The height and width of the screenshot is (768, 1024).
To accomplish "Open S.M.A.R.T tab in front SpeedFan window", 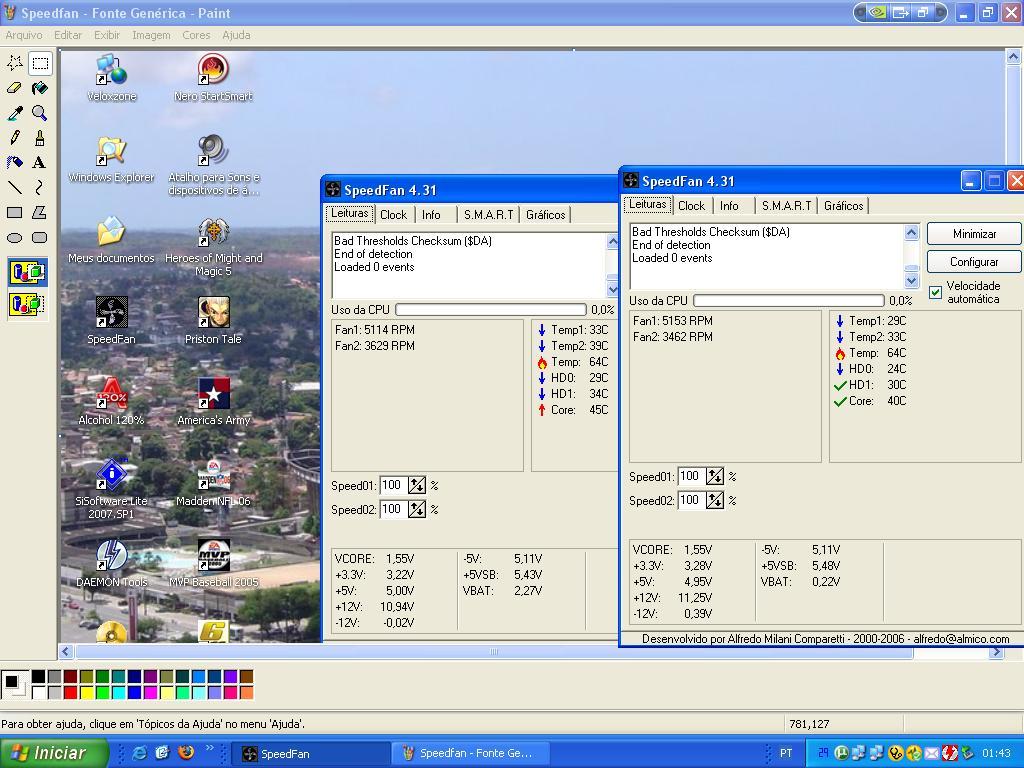I will 786,206.
